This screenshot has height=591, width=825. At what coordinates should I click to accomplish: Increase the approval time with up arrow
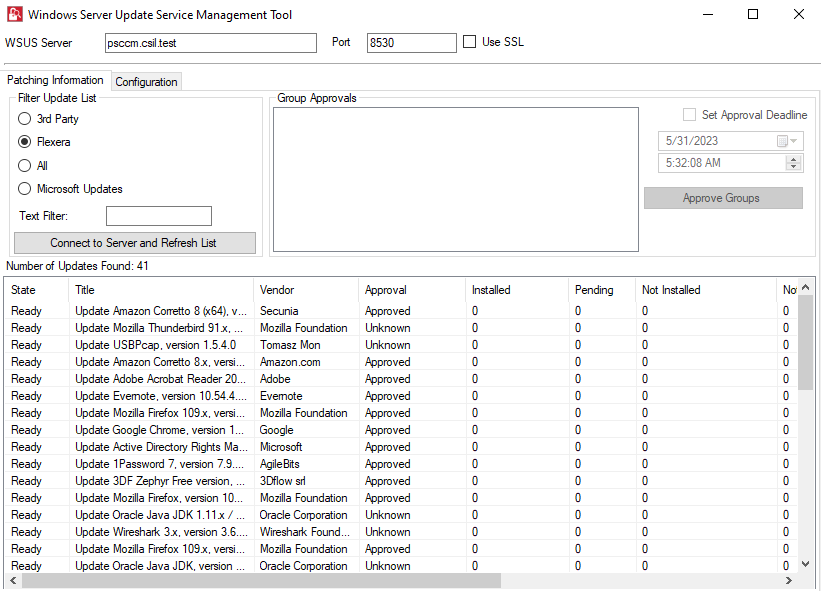point(795,159)
